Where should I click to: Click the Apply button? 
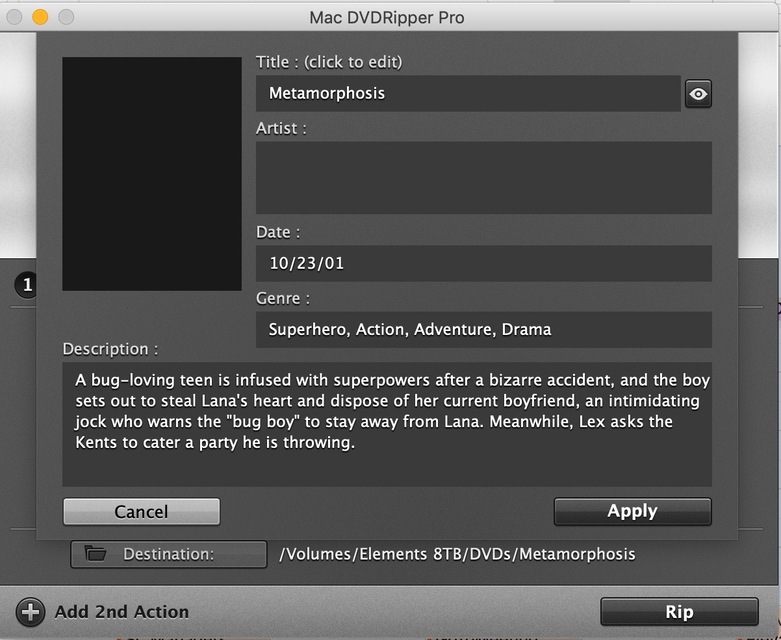tap(633, 512)
